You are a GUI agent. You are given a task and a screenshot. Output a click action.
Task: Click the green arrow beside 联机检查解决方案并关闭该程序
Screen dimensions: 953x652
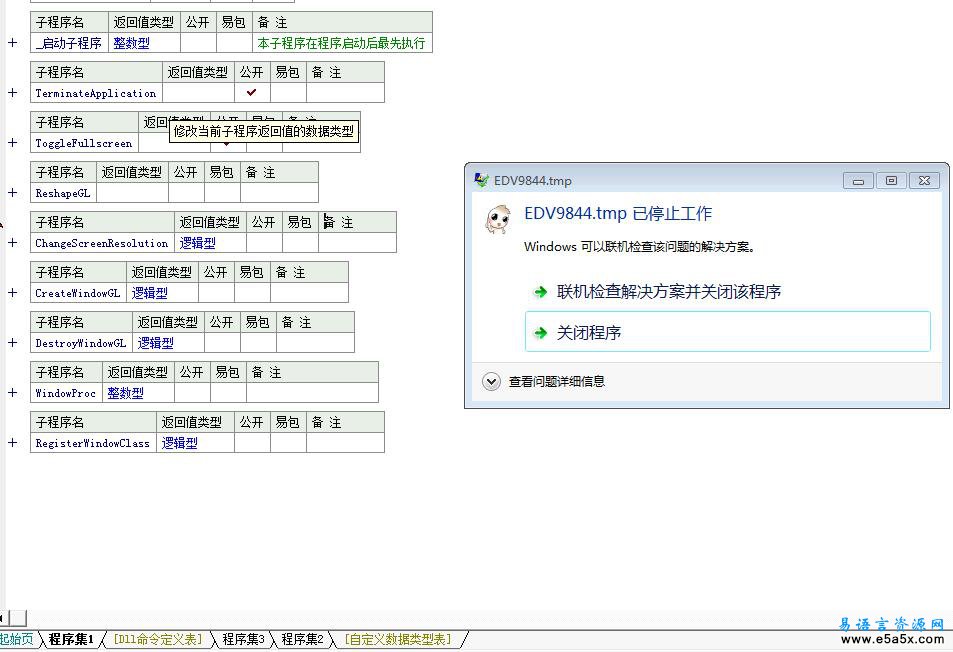[540, 292]
